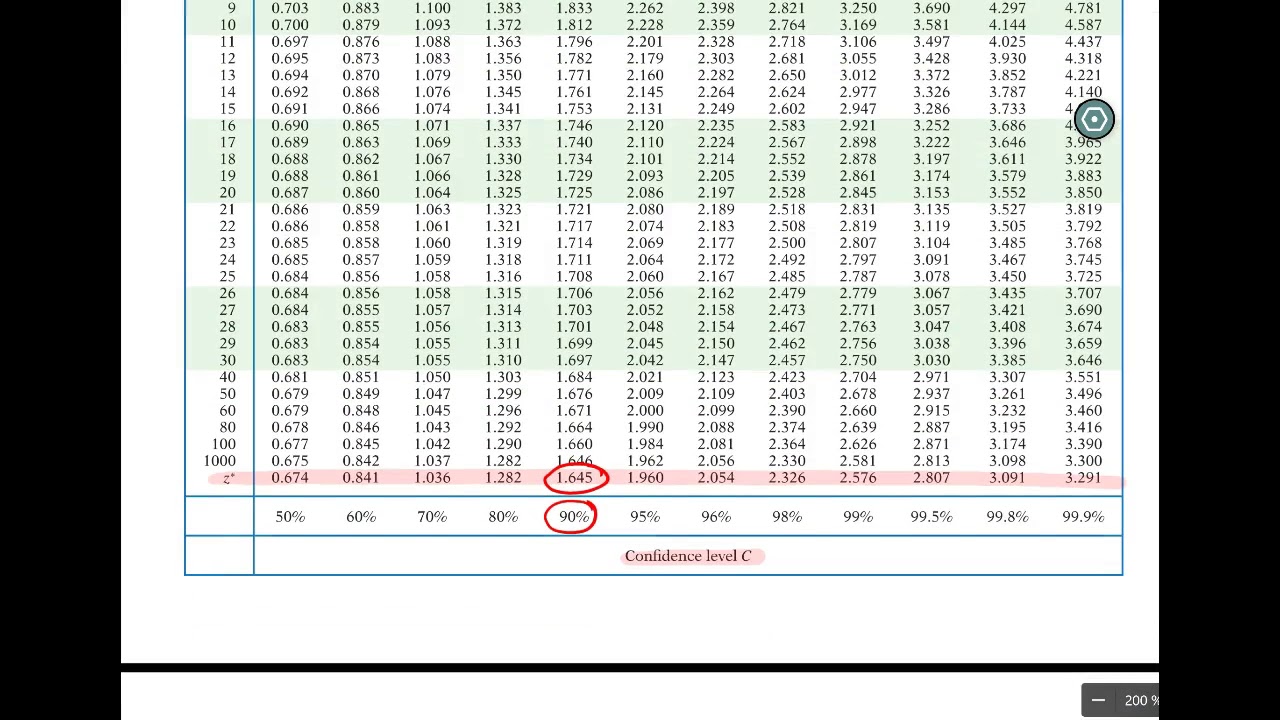Viewport: 1280px width, 720px height.
Task: Click the 3.291 value in the z* row
Action: click(x=1083, y=478)
